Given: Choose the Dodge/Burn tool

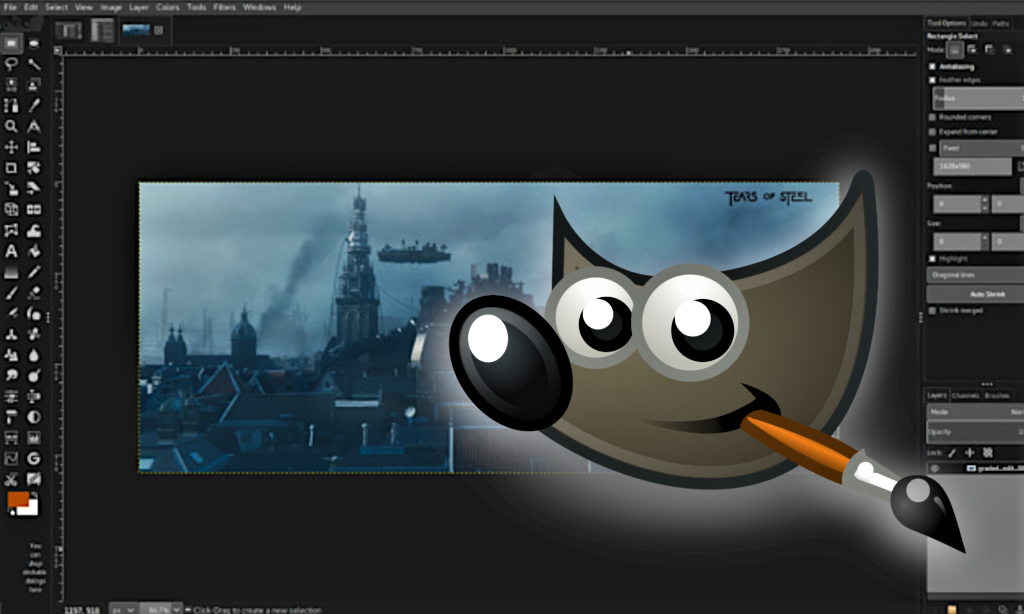Looking at the screenshot, I should pyautogui.click(x=34, y=376).
